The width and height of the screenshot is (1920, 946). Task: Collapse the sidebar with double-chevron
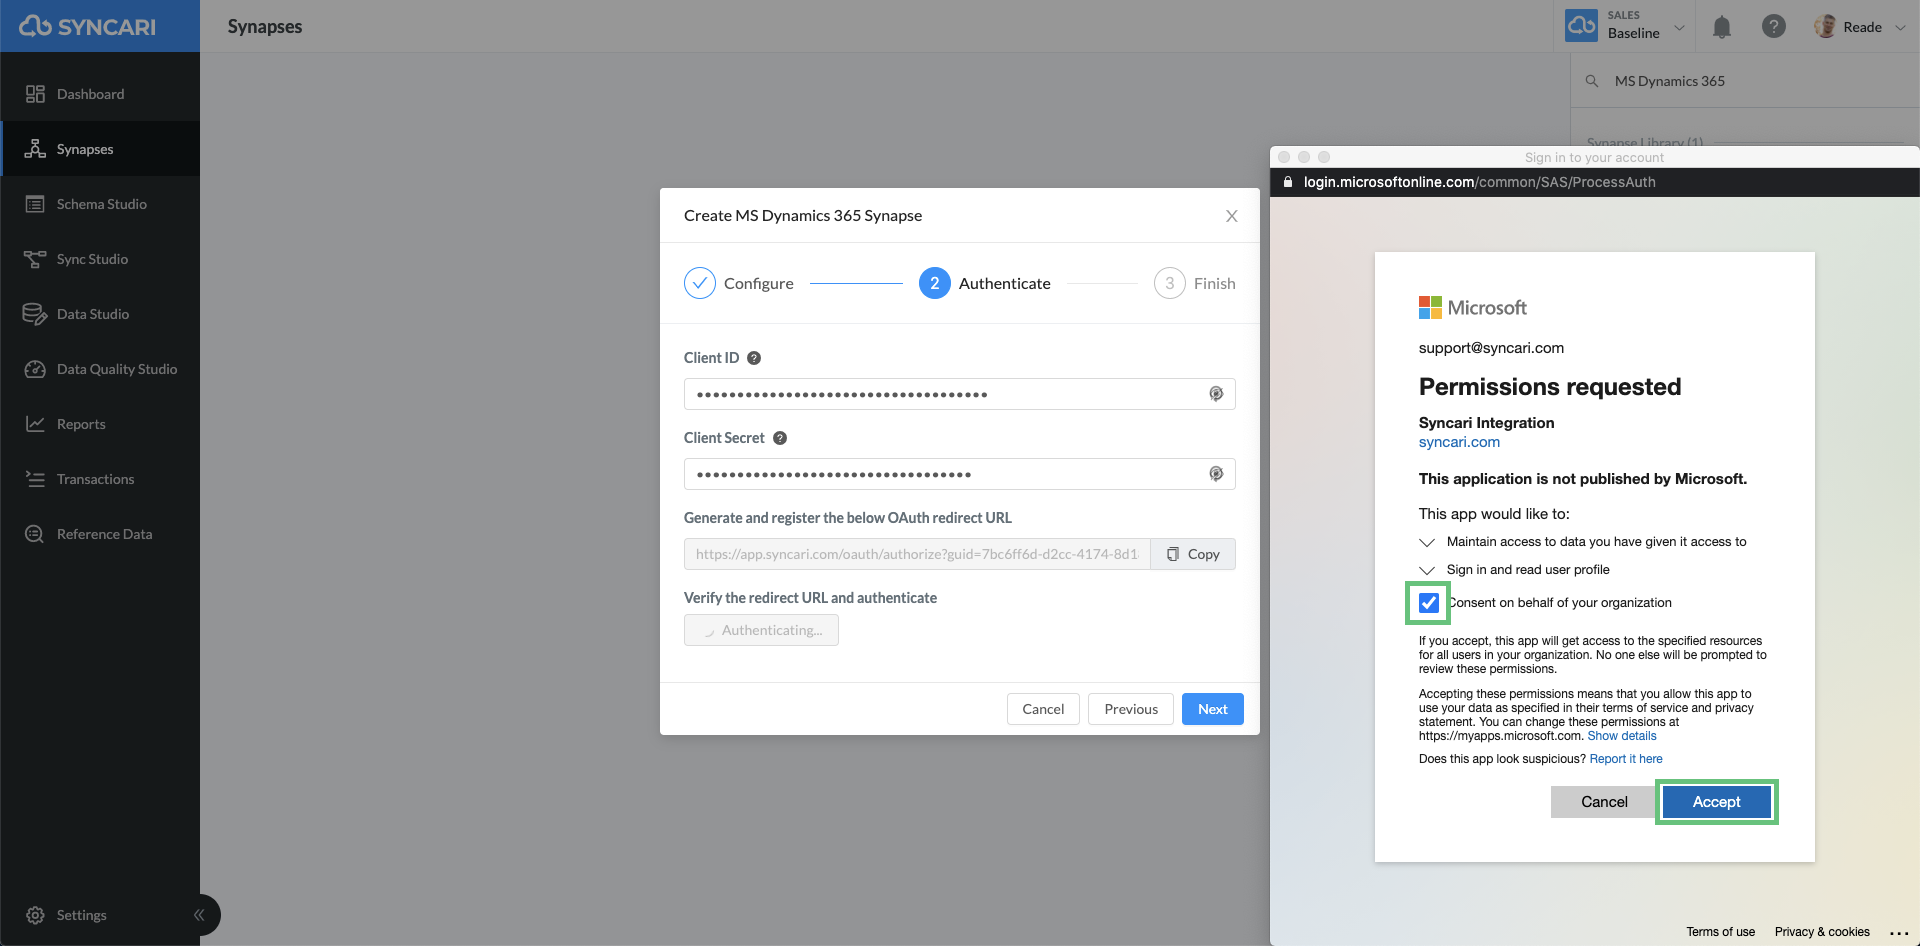point(199,915)
